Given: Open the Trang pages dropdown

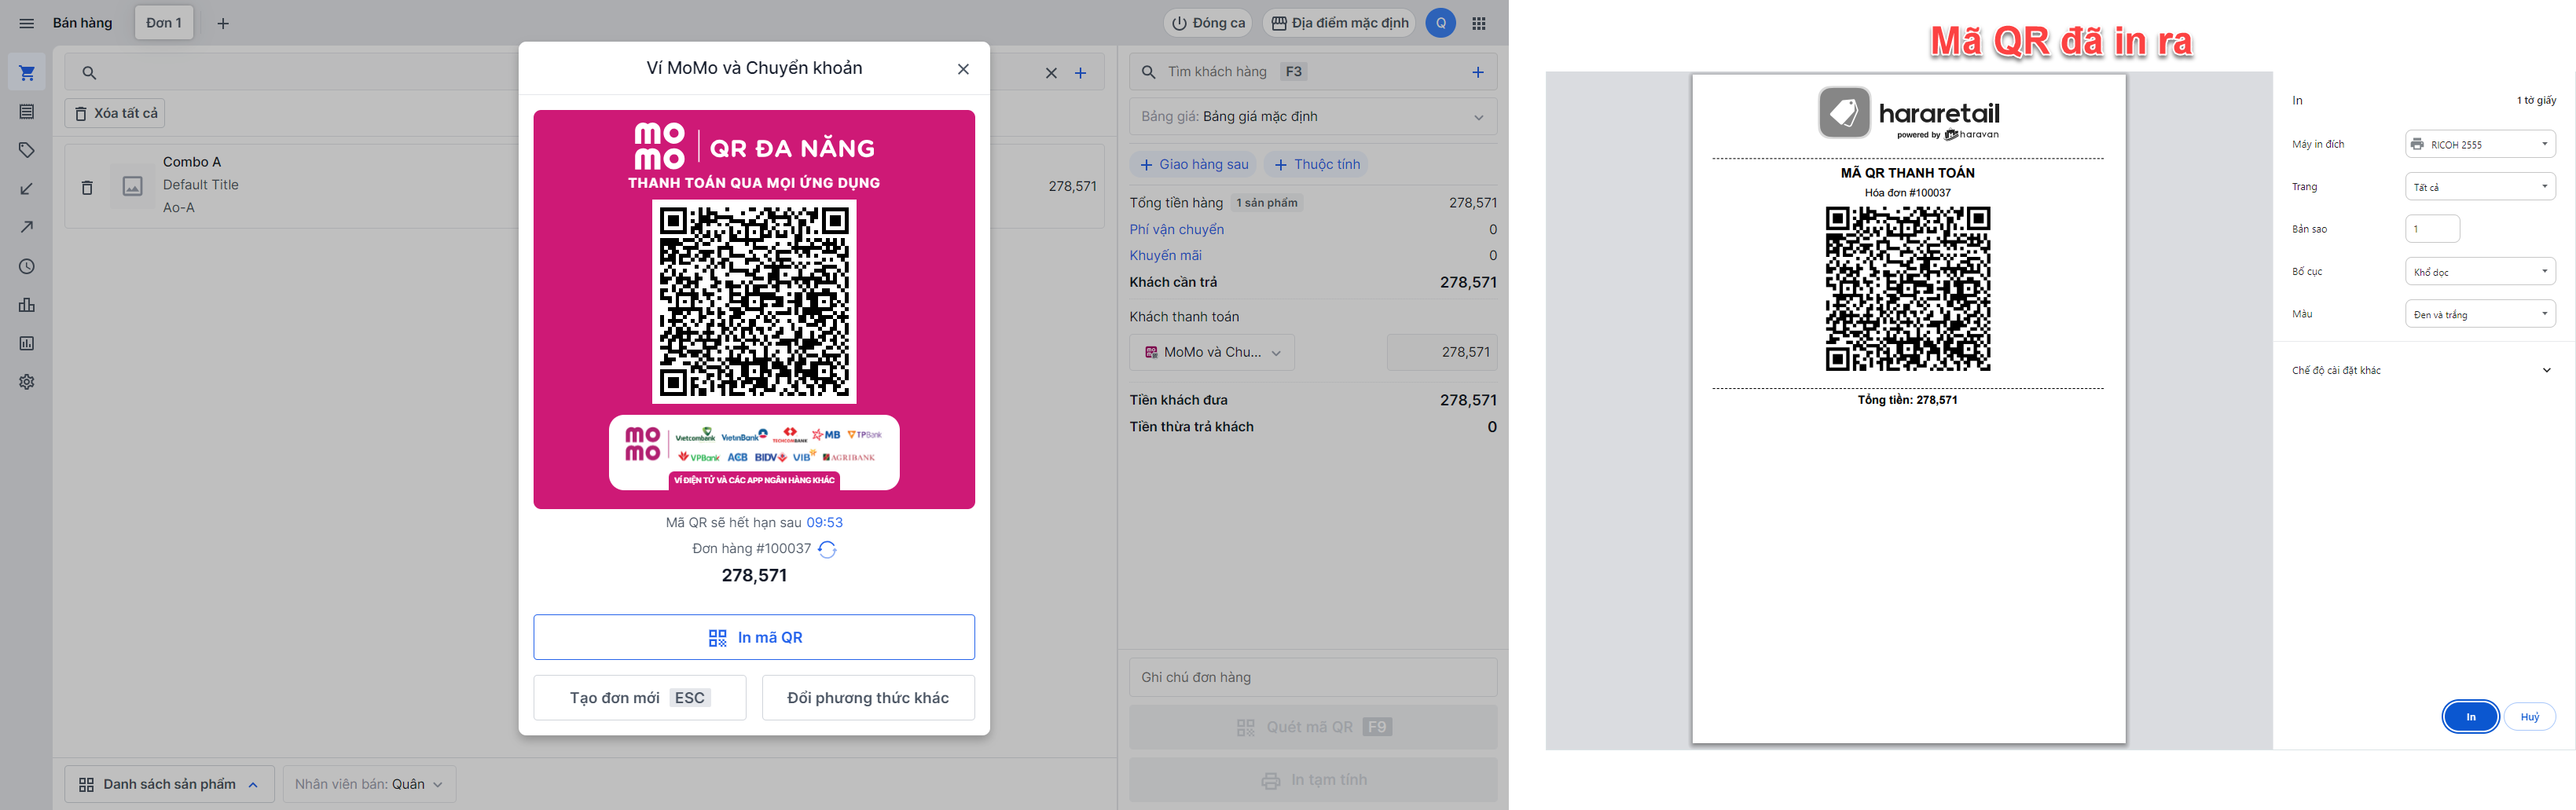Looking at the screenshot, I should pos(2479,187).
